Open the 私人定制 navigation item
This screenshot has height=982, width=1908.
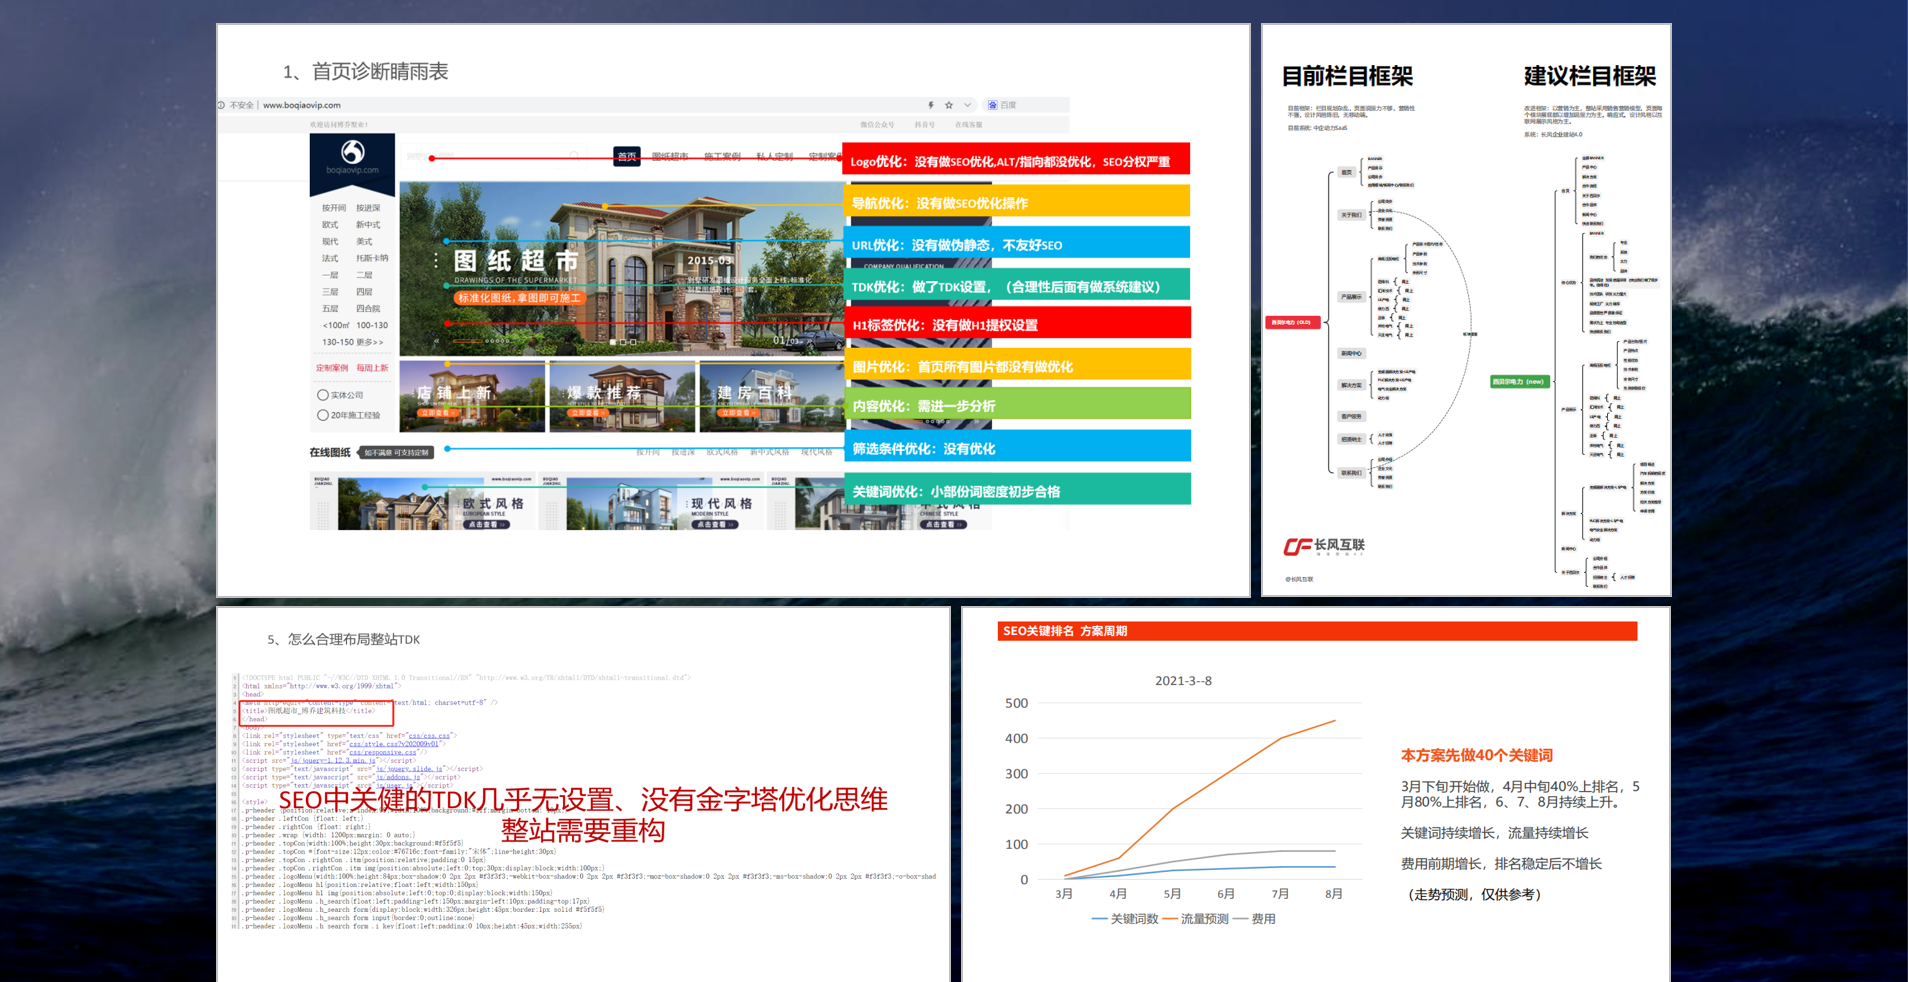click(x=774, y=157)
